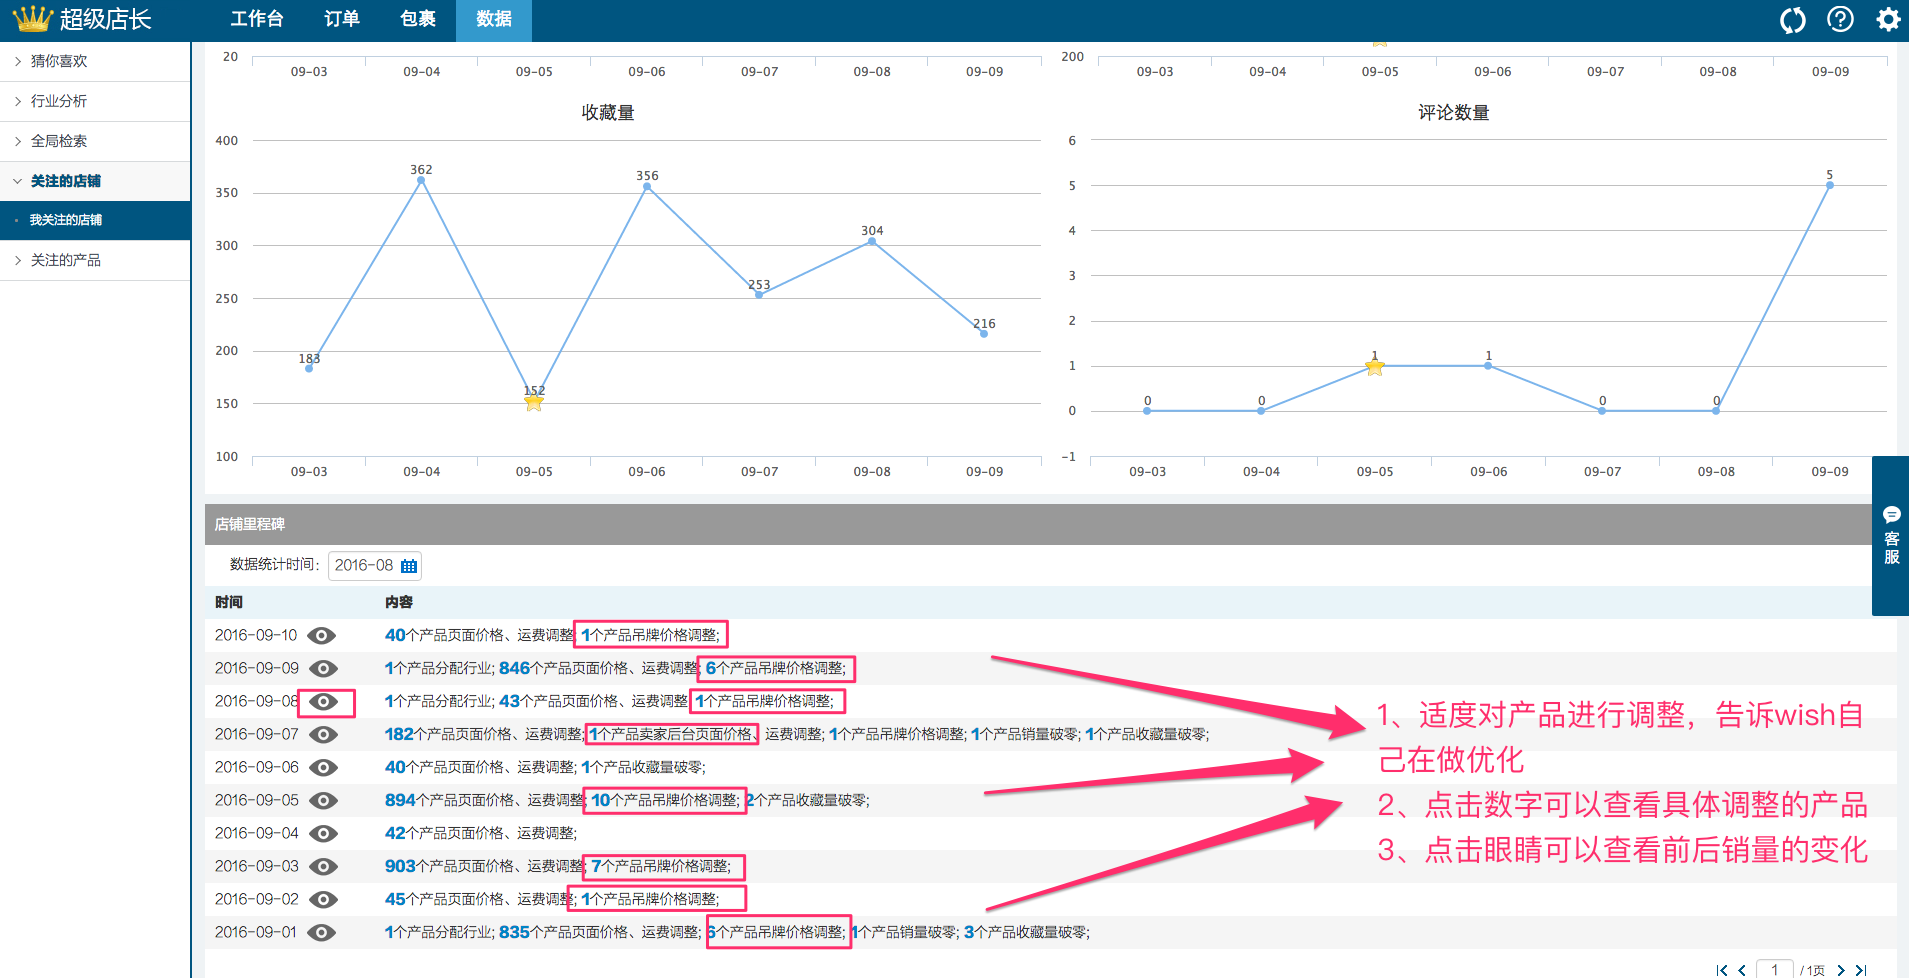The height and width of the screenshot is (978, 1909).
Task: Click the eye icon for 2016-09-10
Action: point(321,636)
